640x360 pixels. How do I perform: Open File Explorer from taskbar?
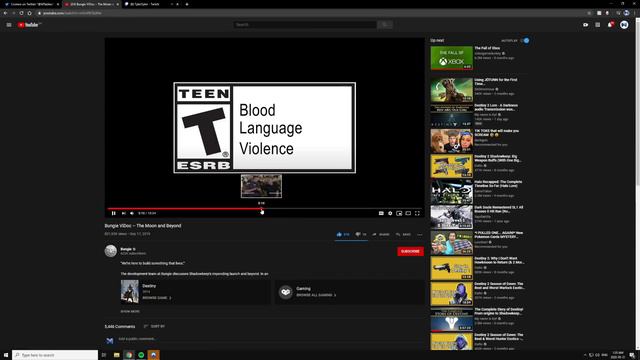point(116,355)
